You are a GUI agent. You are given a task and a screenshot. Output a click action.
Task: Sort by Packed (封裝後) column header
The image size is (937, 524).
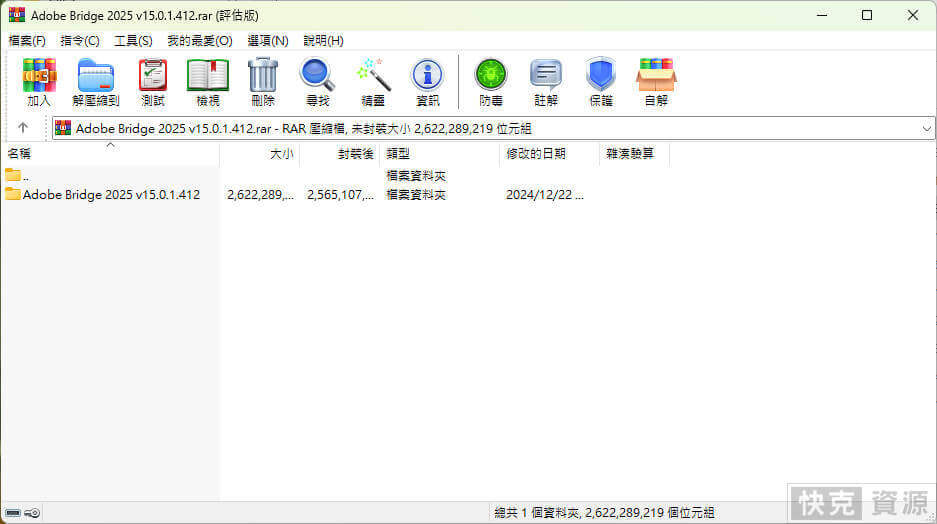tap(339, 154)
